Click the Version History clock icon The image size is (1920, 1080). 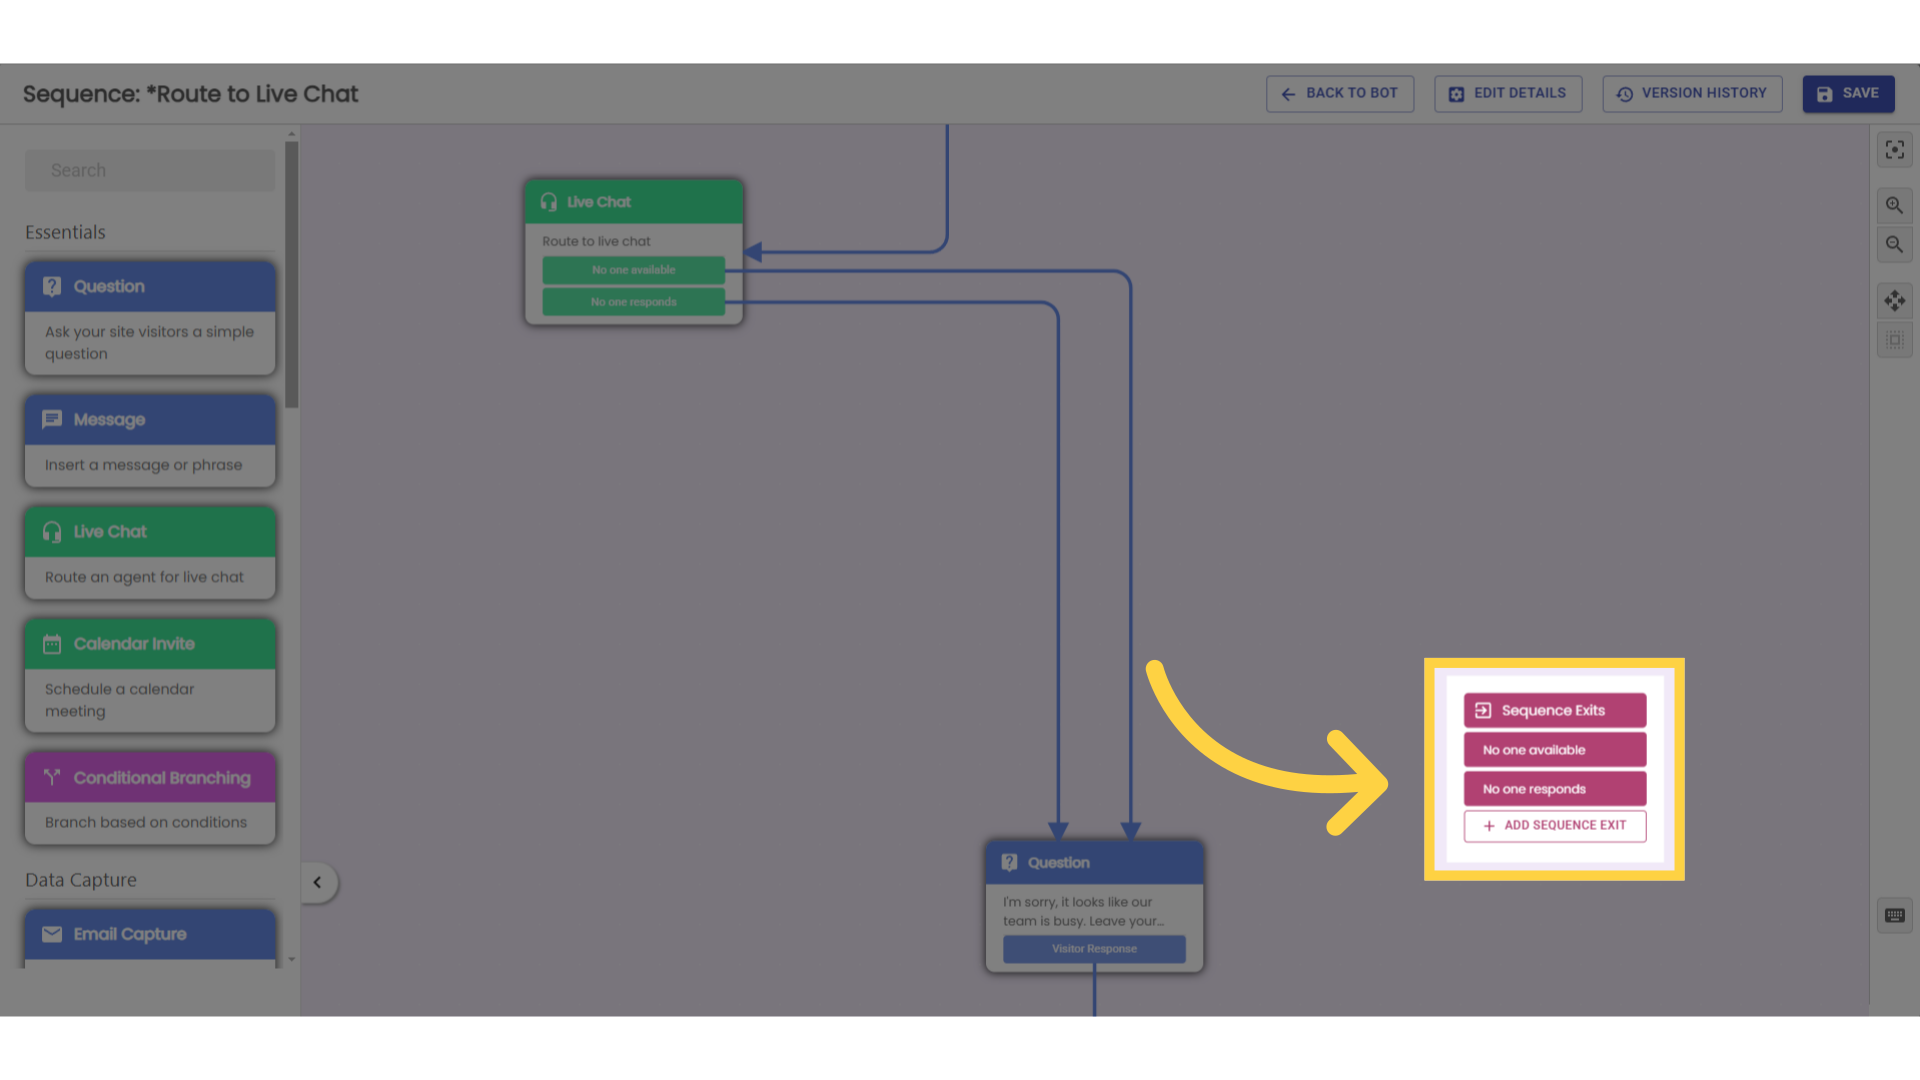click(1625, 92)
